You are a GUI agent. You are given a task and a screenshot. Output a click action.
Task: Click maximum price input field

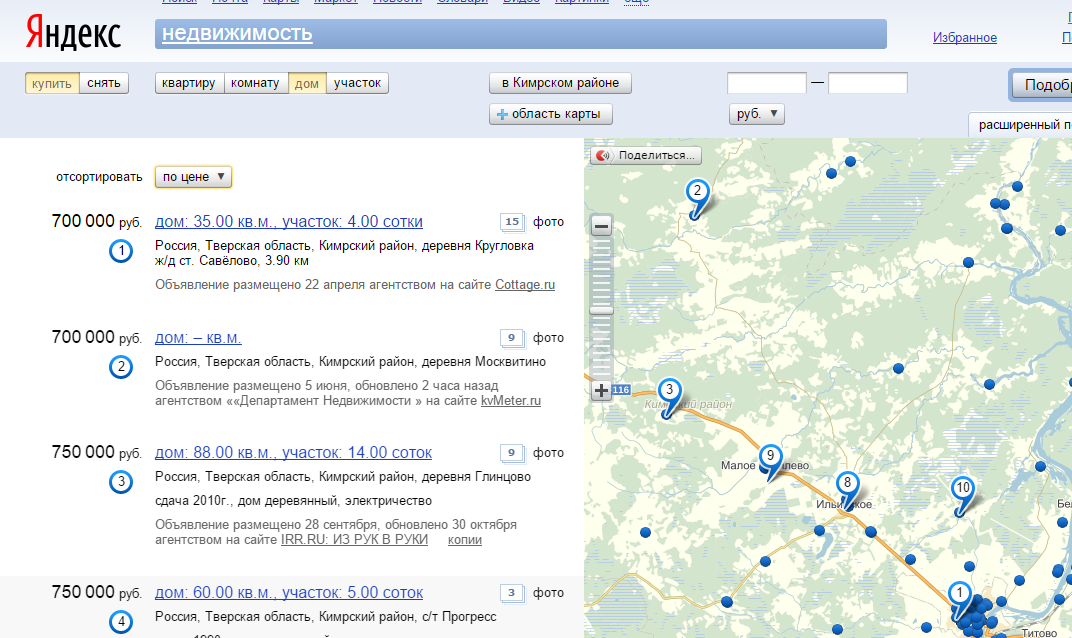tap(868, 83)
